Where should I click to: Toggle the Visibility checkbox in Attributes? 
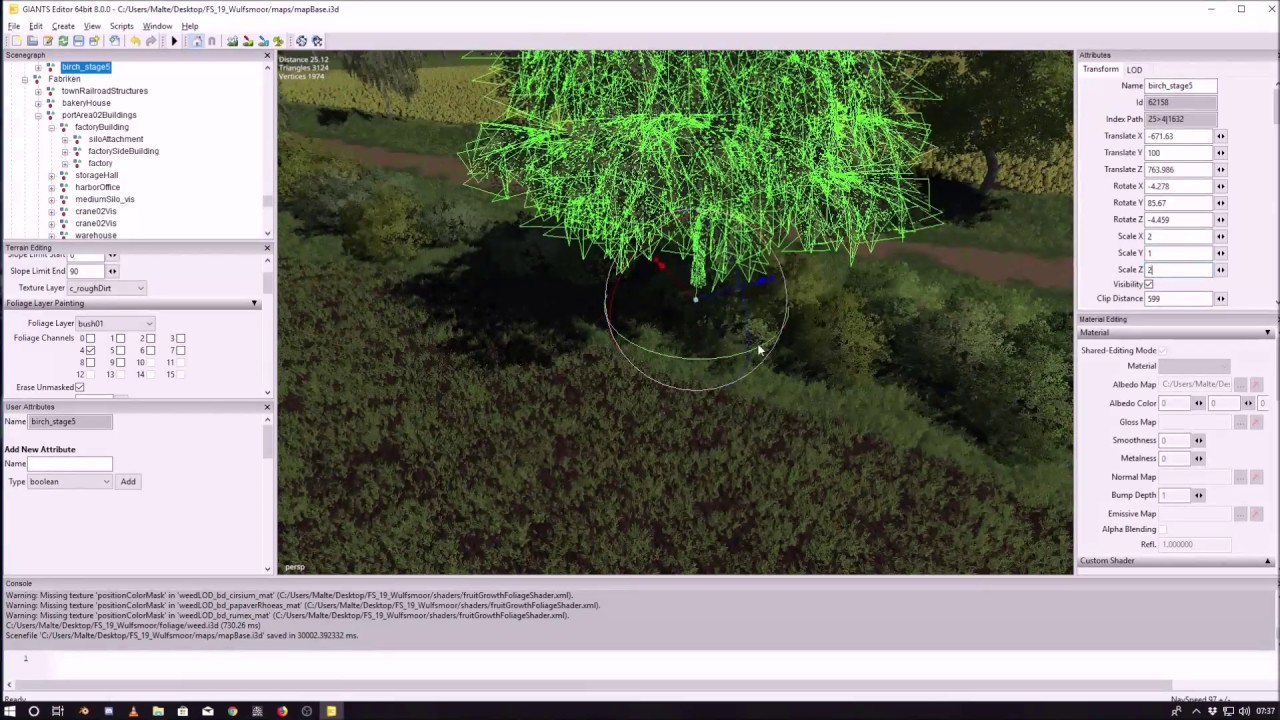[x=1148, y=285]
